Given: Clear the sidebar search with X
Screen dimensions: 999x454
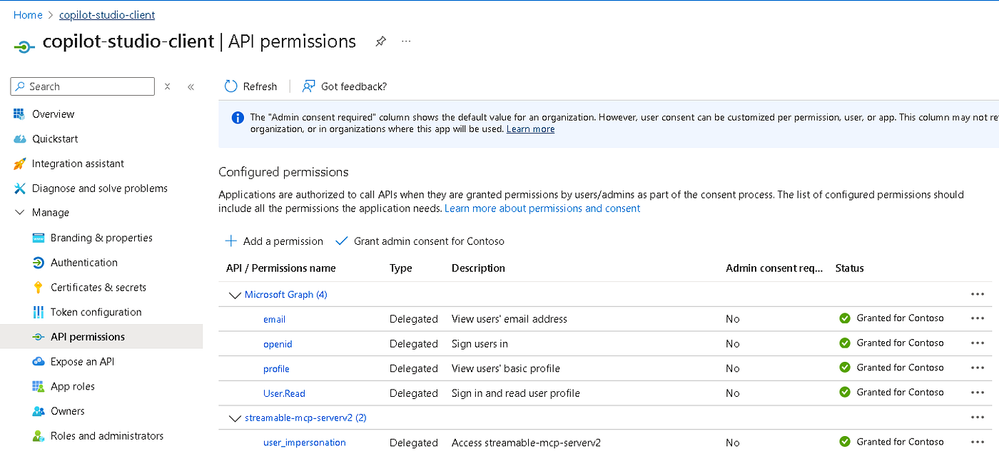Looking at the screenshot, I should tap(167, 87).
